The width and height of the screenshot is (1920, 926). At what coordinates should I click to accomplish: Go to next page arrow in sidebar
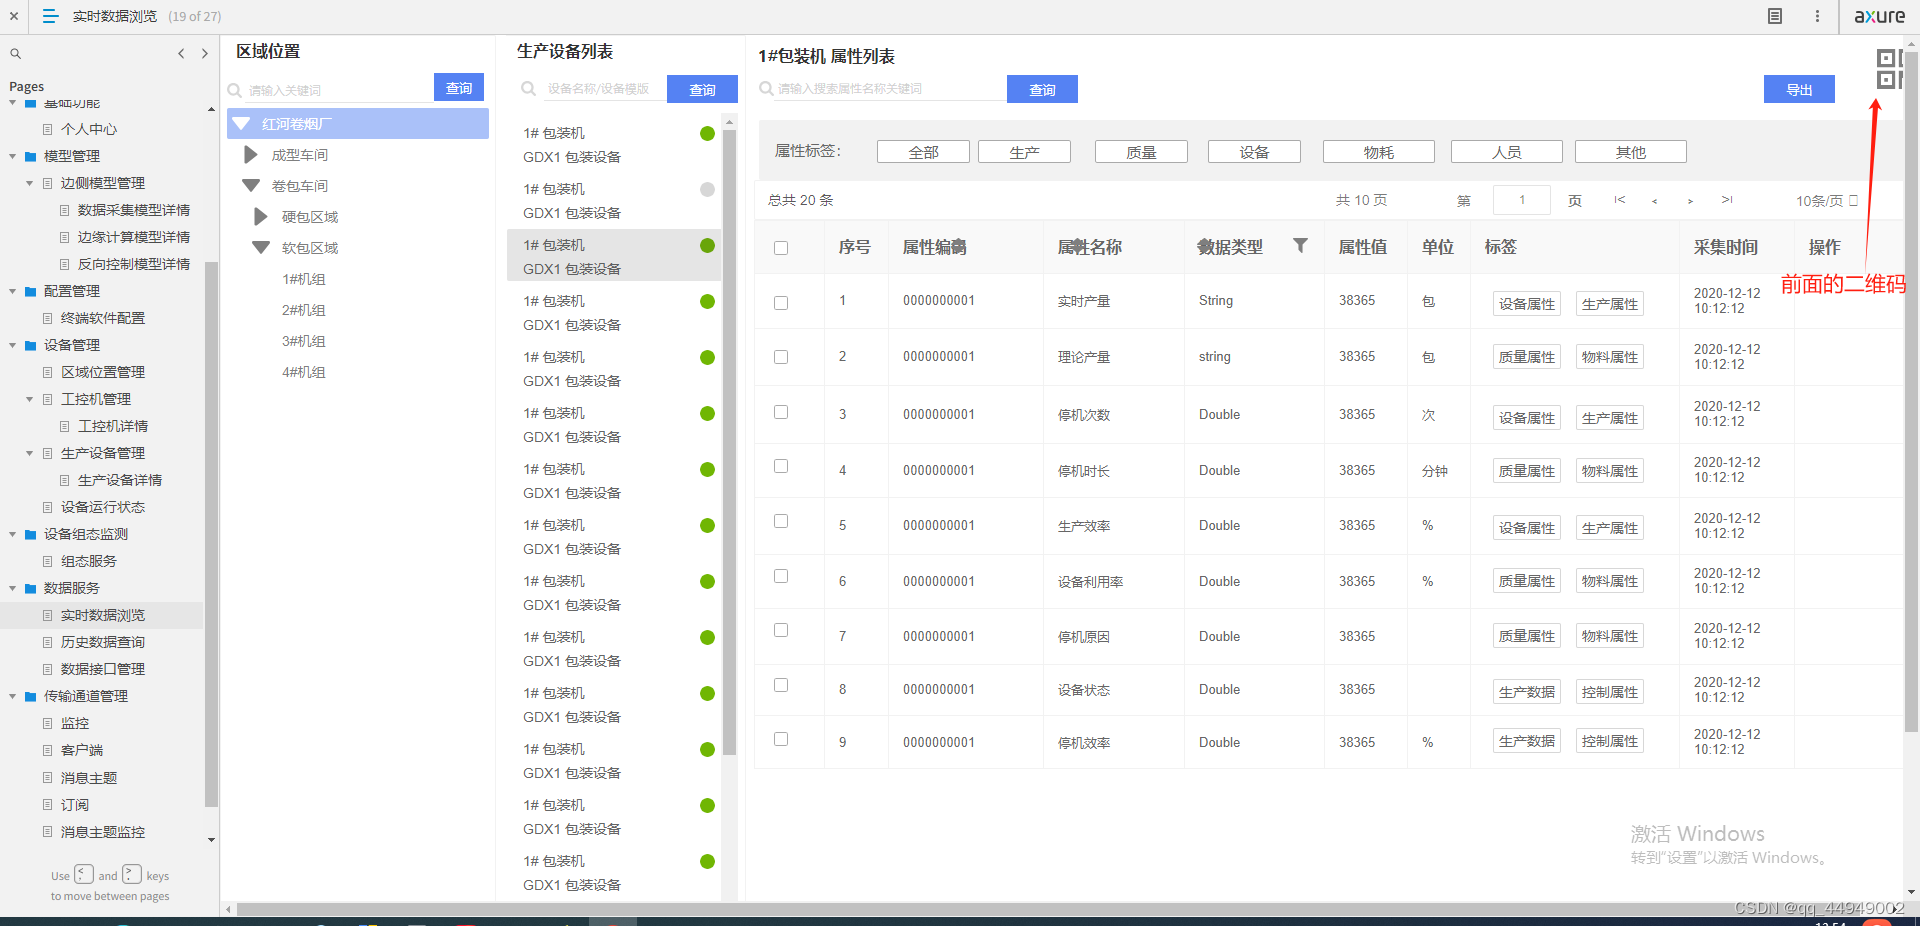pos(205,54)
